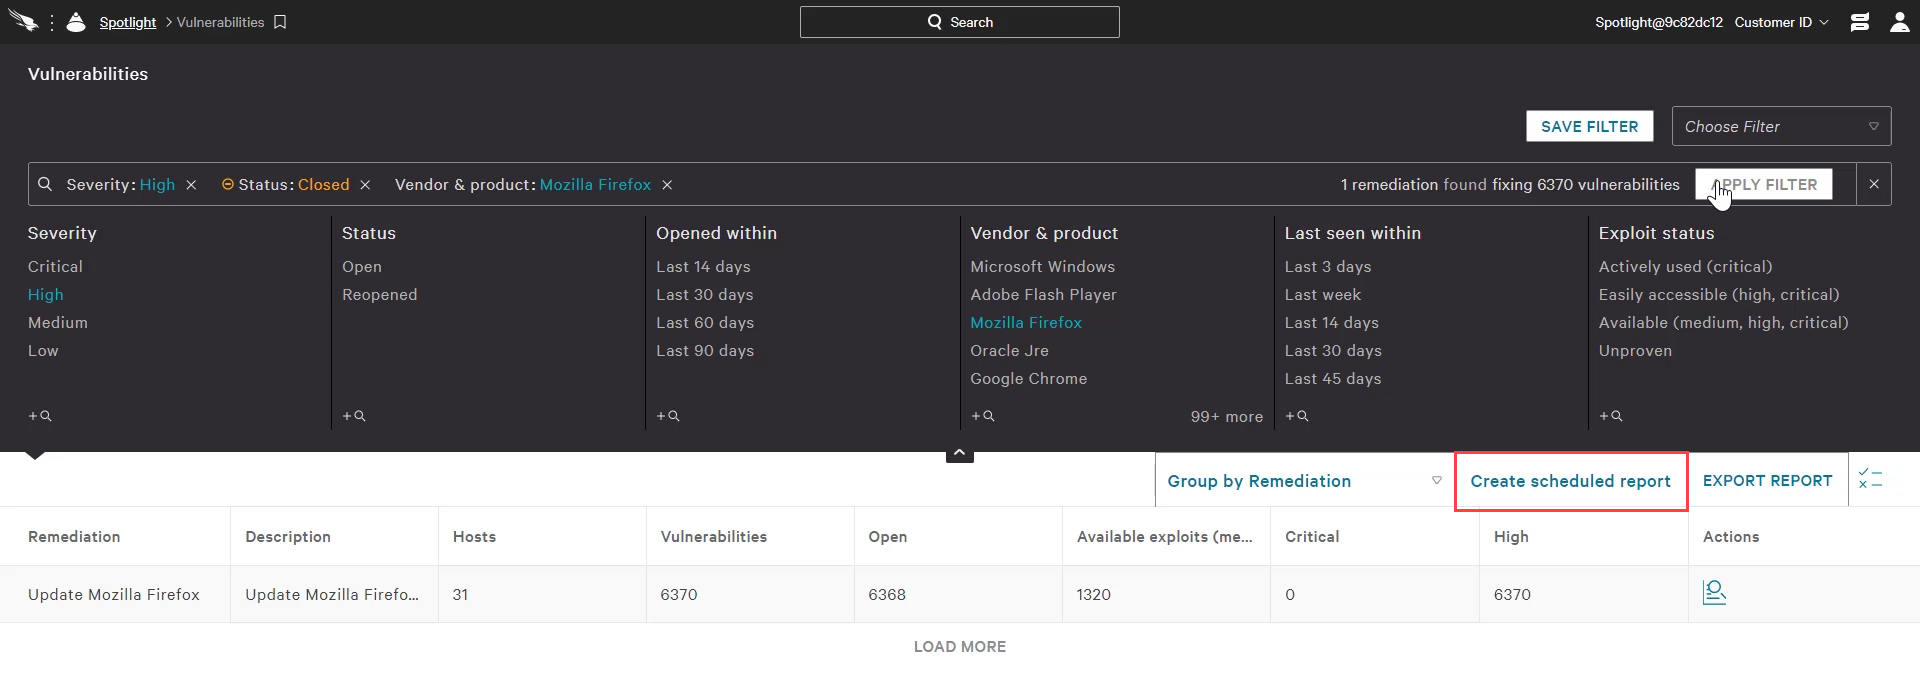This screenshot has width=1920, height=700.
Task: Click Create scheduled report
Action: [1570, 481]
